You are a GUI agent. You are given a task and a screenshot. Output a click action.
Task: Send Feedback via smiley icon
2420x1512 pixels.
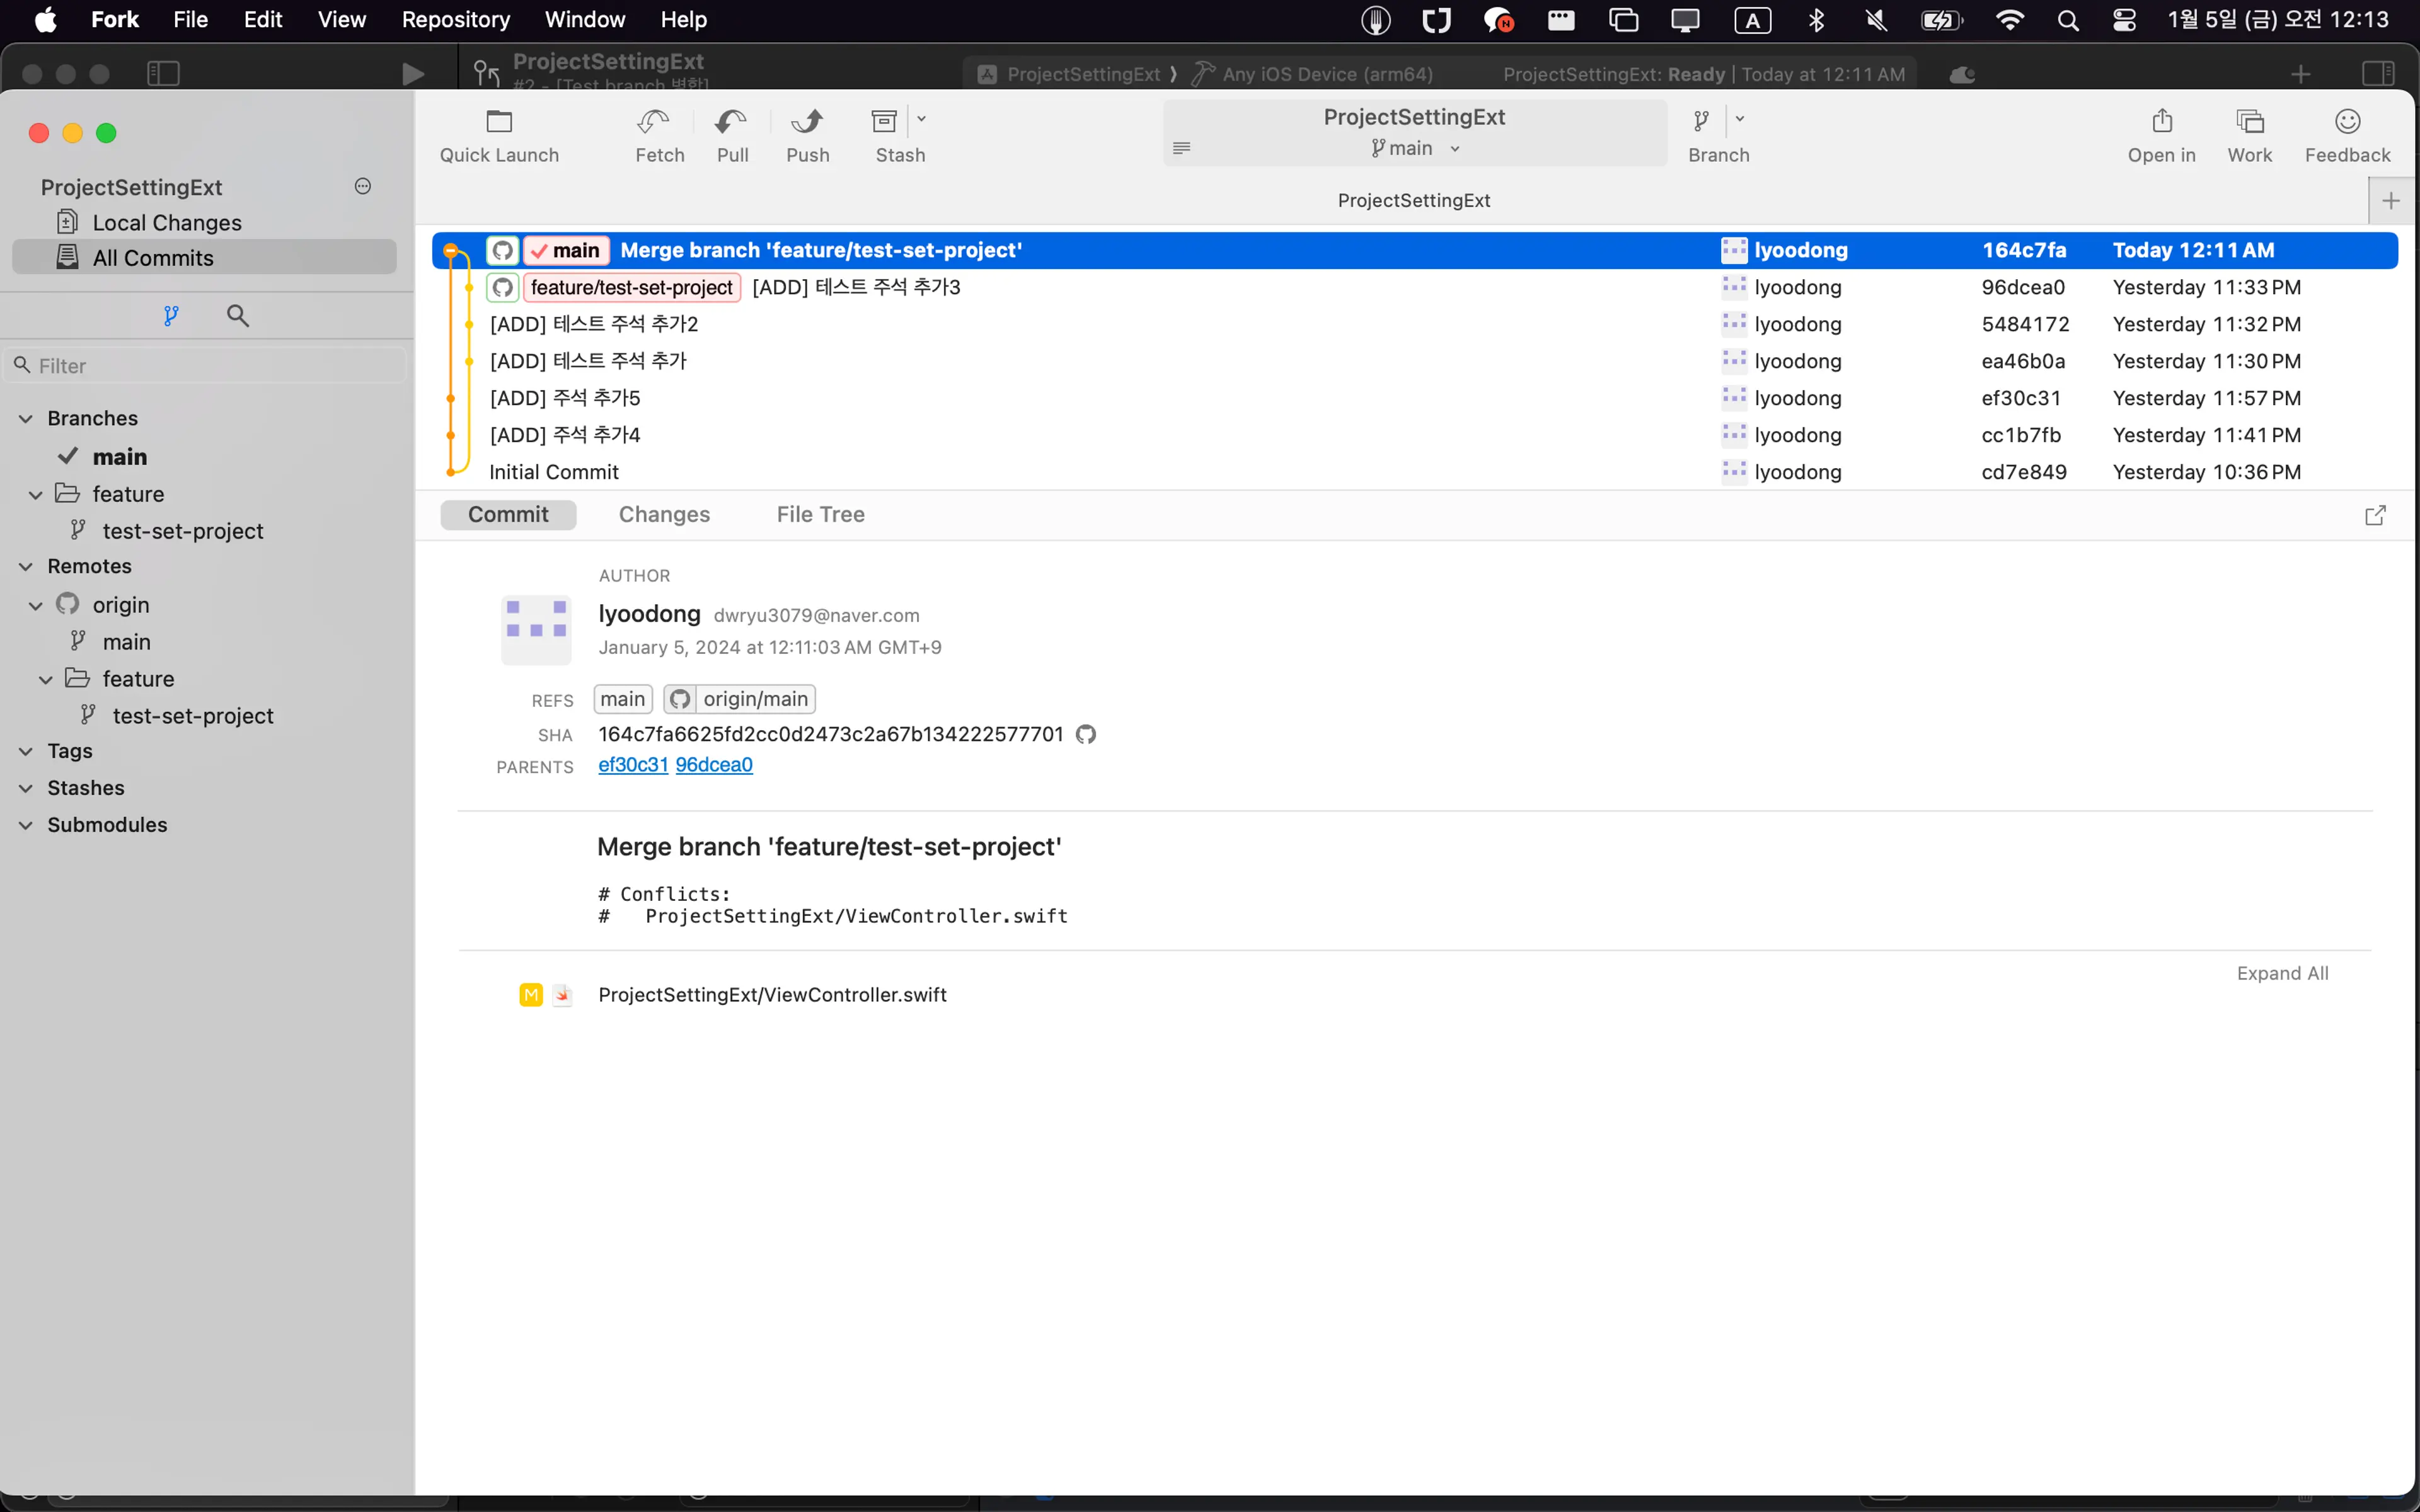[2347, 121]
